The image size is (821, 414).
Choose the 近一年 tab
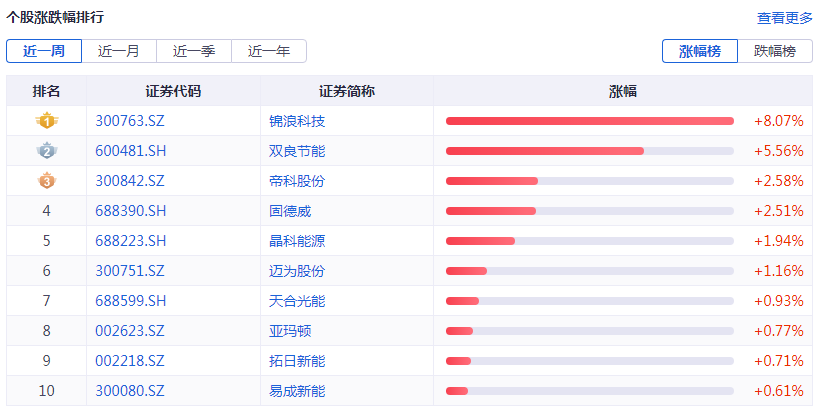(269, 51)
